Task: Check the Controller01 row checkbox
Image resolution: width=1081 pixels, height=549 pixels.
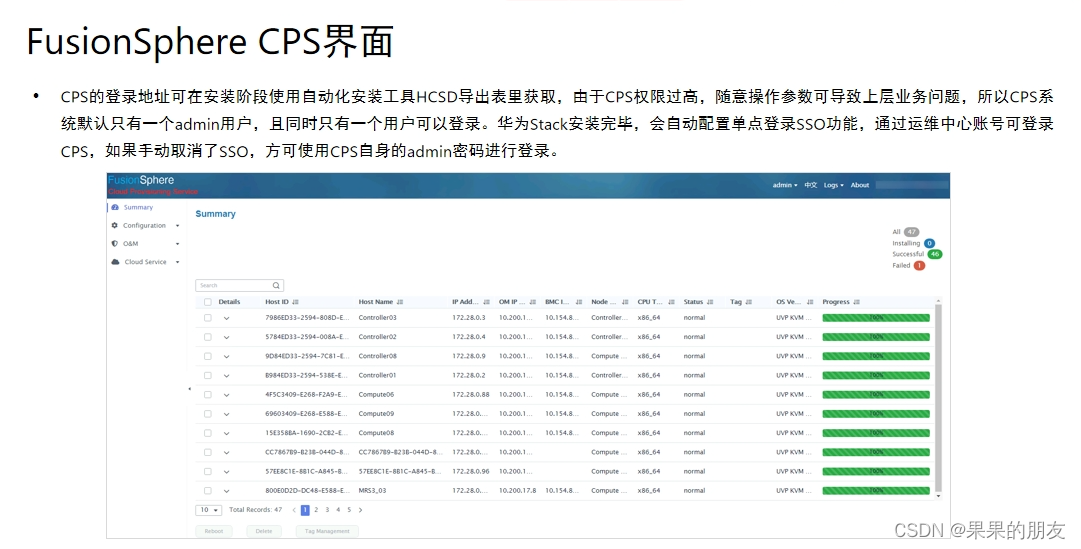Action: [208, 376]
